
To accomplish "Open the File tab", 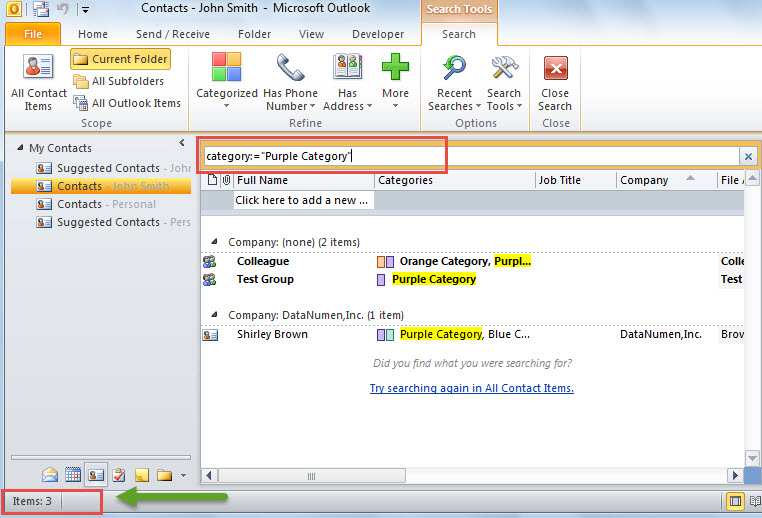I will tap(33, 34).
